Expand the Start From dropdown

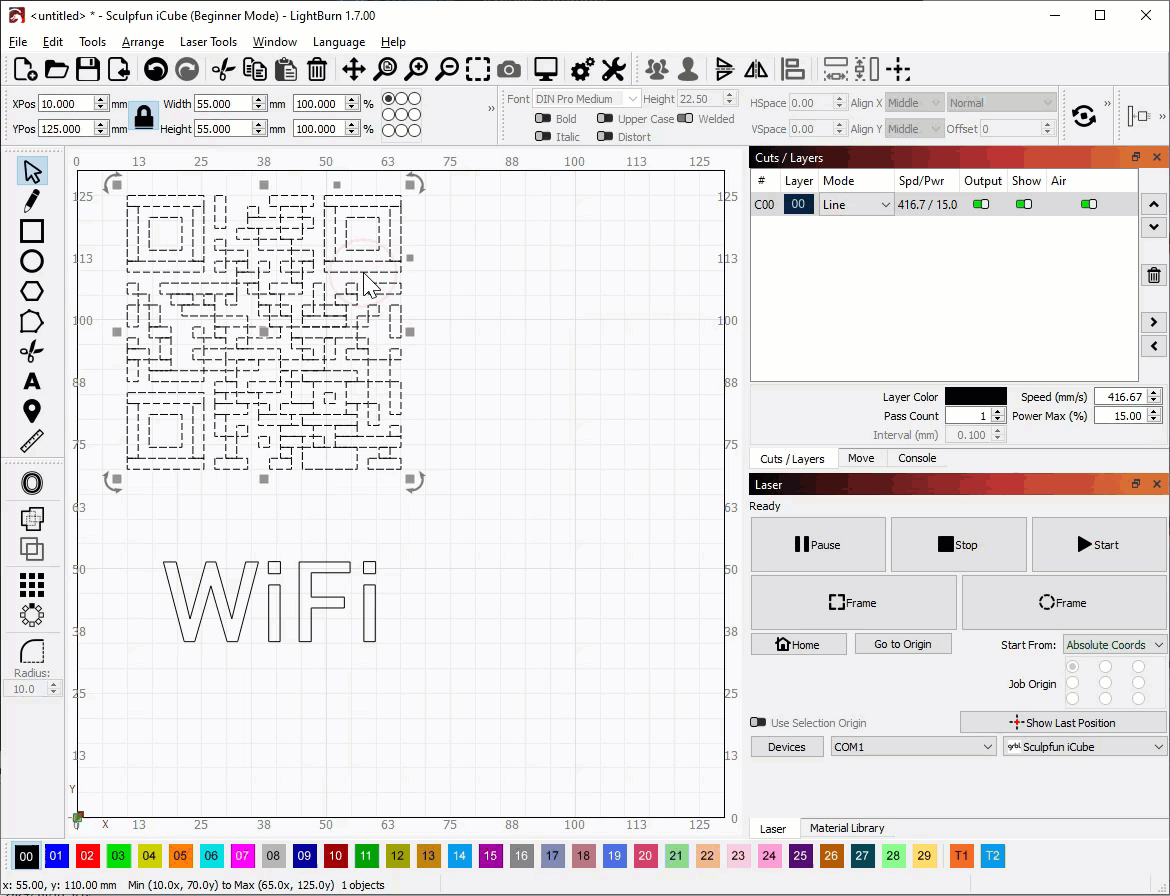[1114, 645]
